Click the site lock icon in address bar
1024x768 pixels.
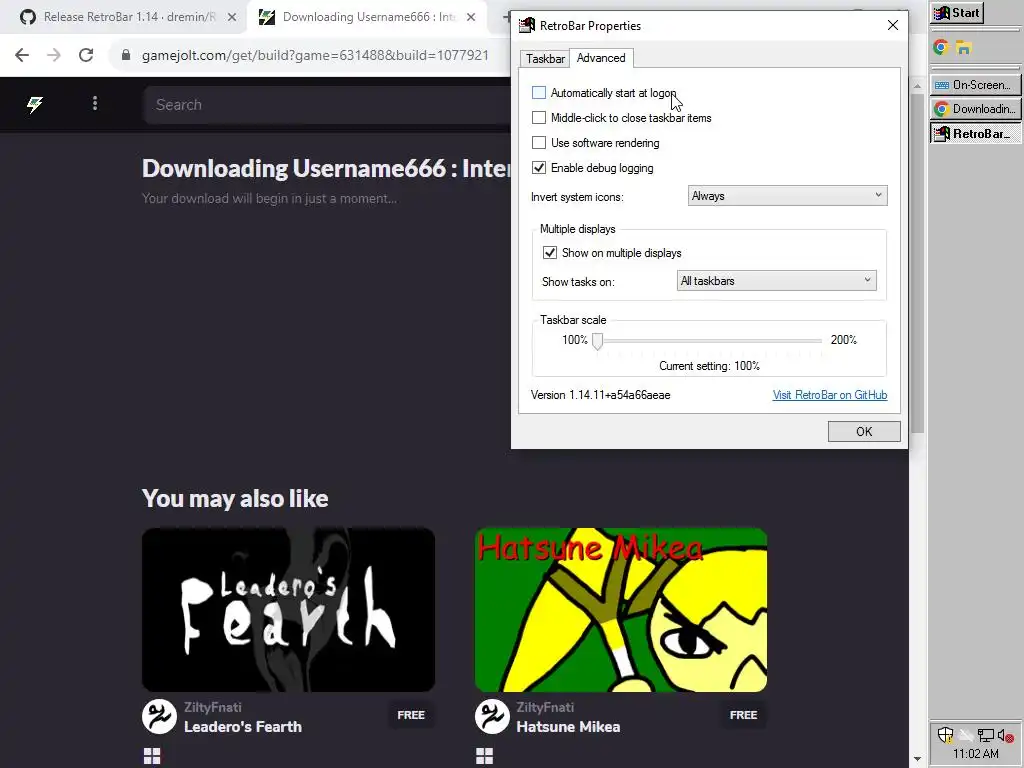(126, 55)
